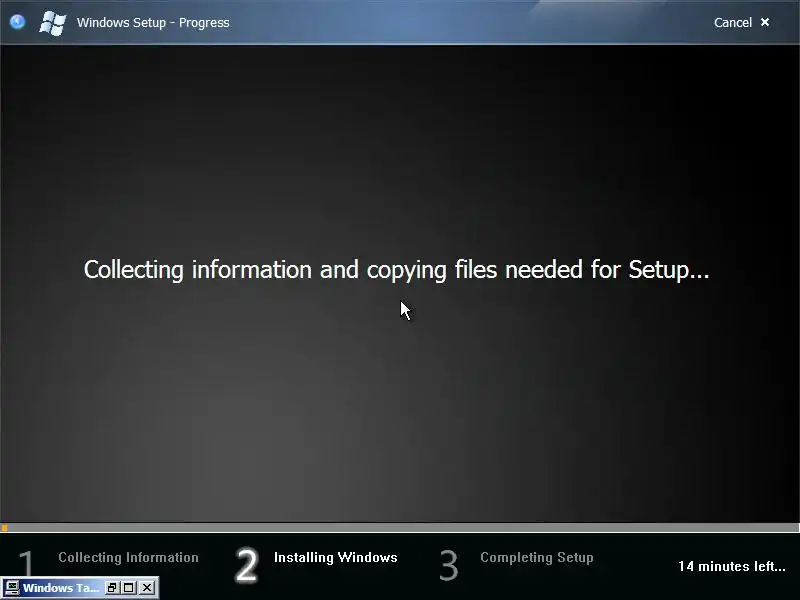
Task: Close the minimized Windows Ta... window
Action: point(146,588)
